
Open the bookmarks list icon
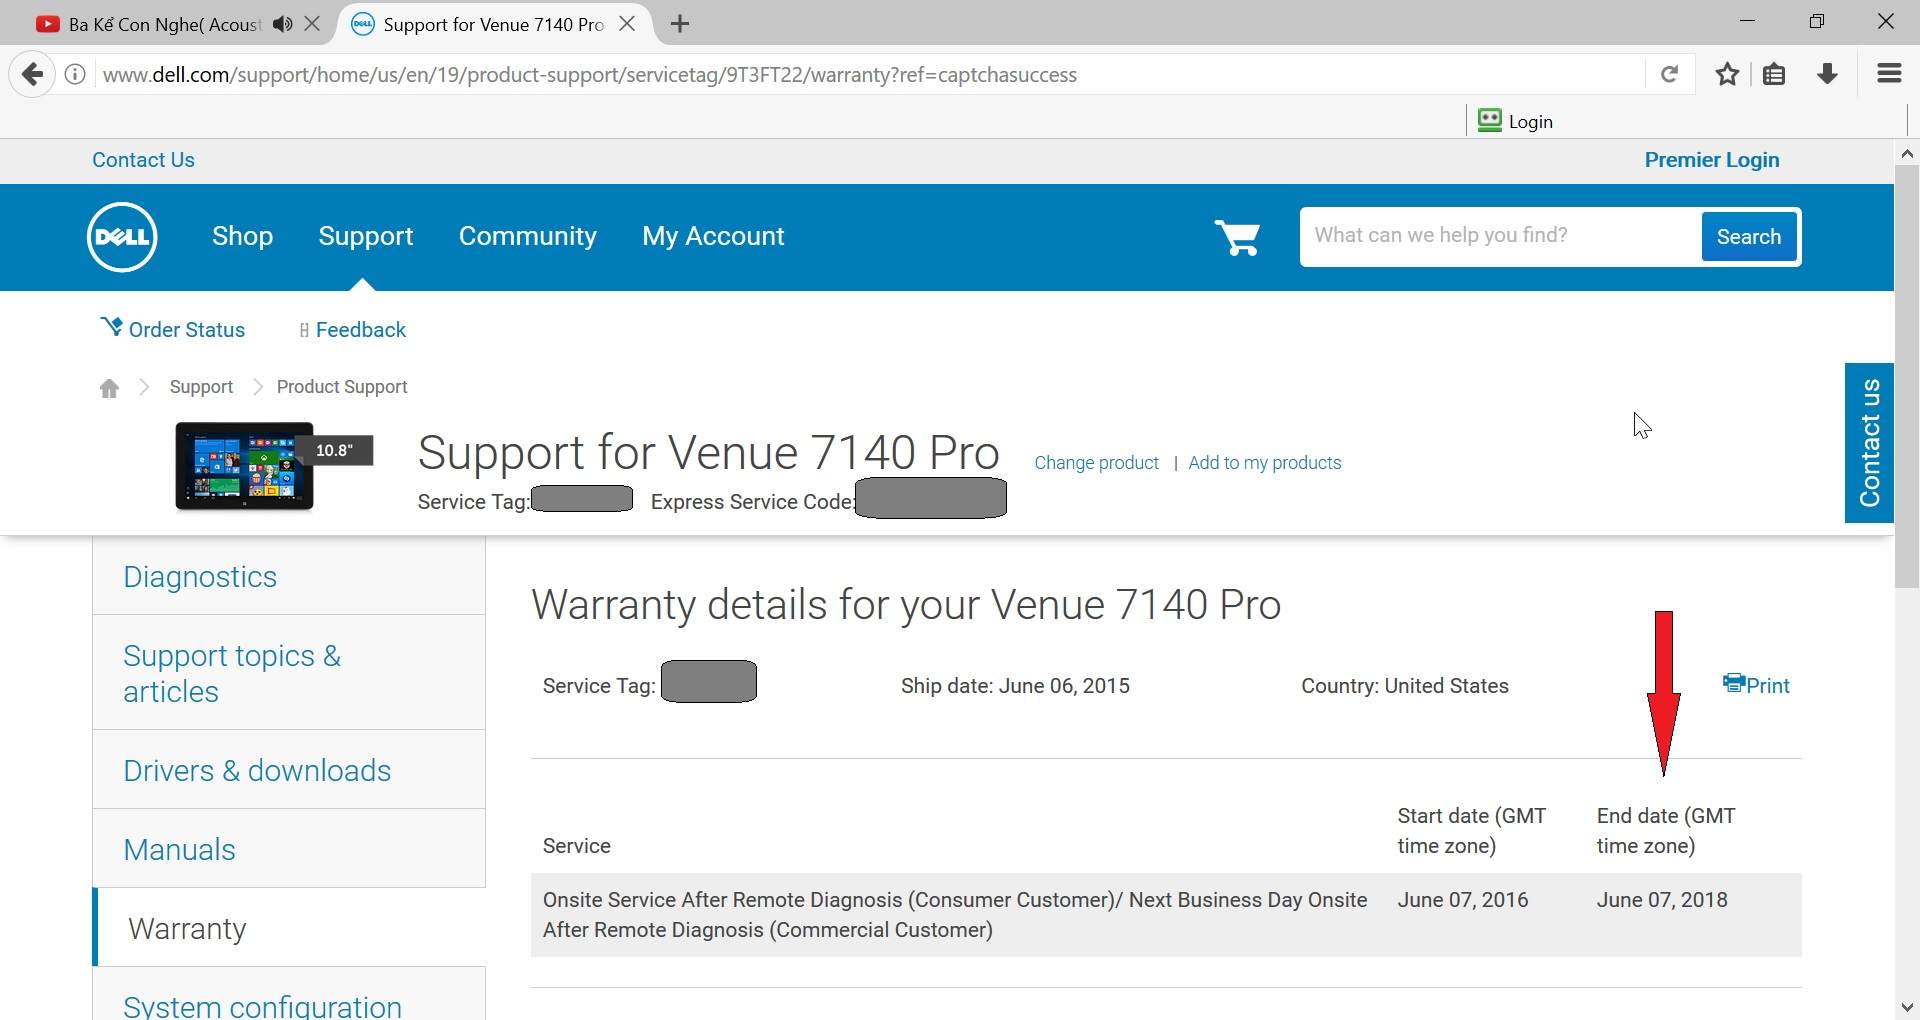click(x=1775, y=74)
